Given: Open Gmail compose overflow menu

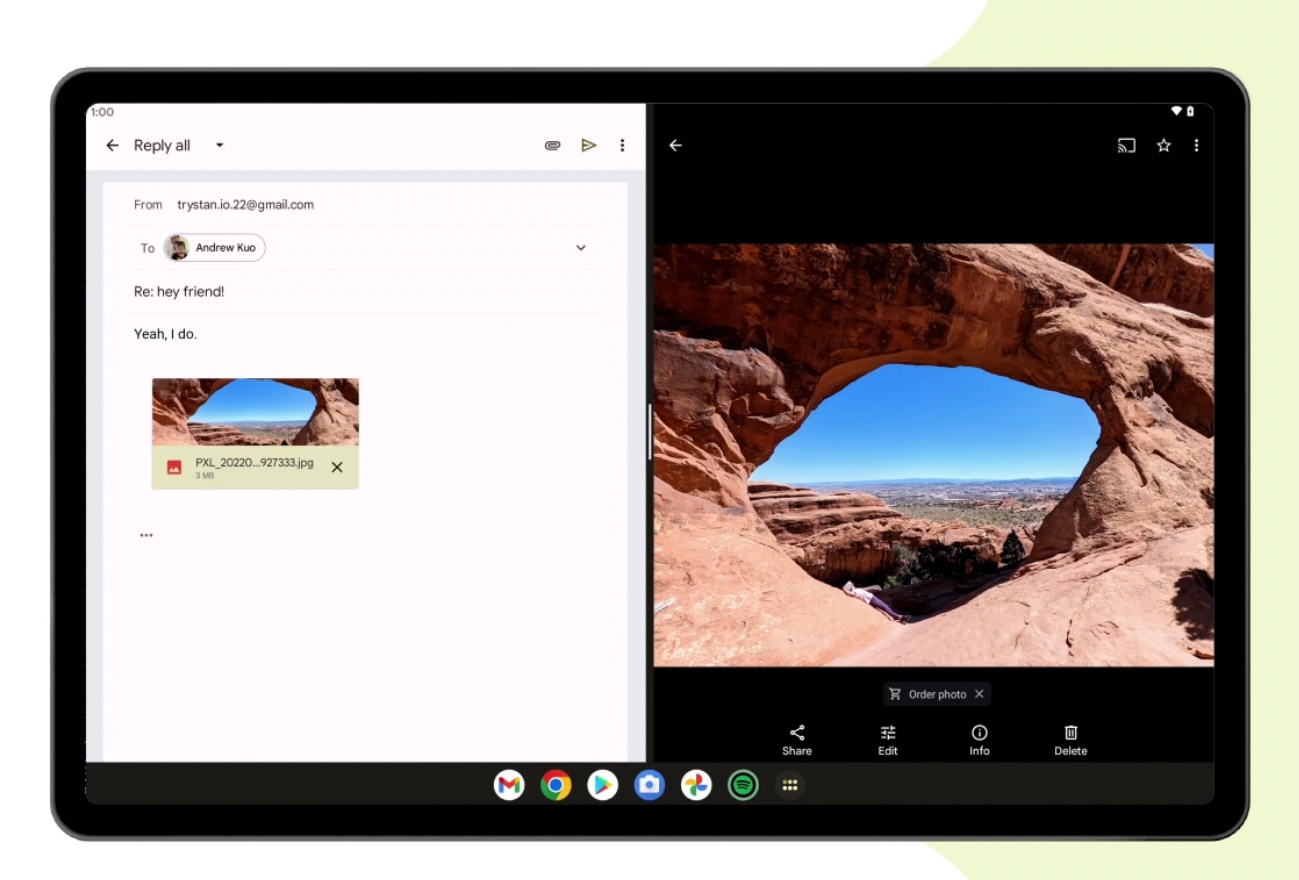Looking at the screenshot, I should click(622, 146).
